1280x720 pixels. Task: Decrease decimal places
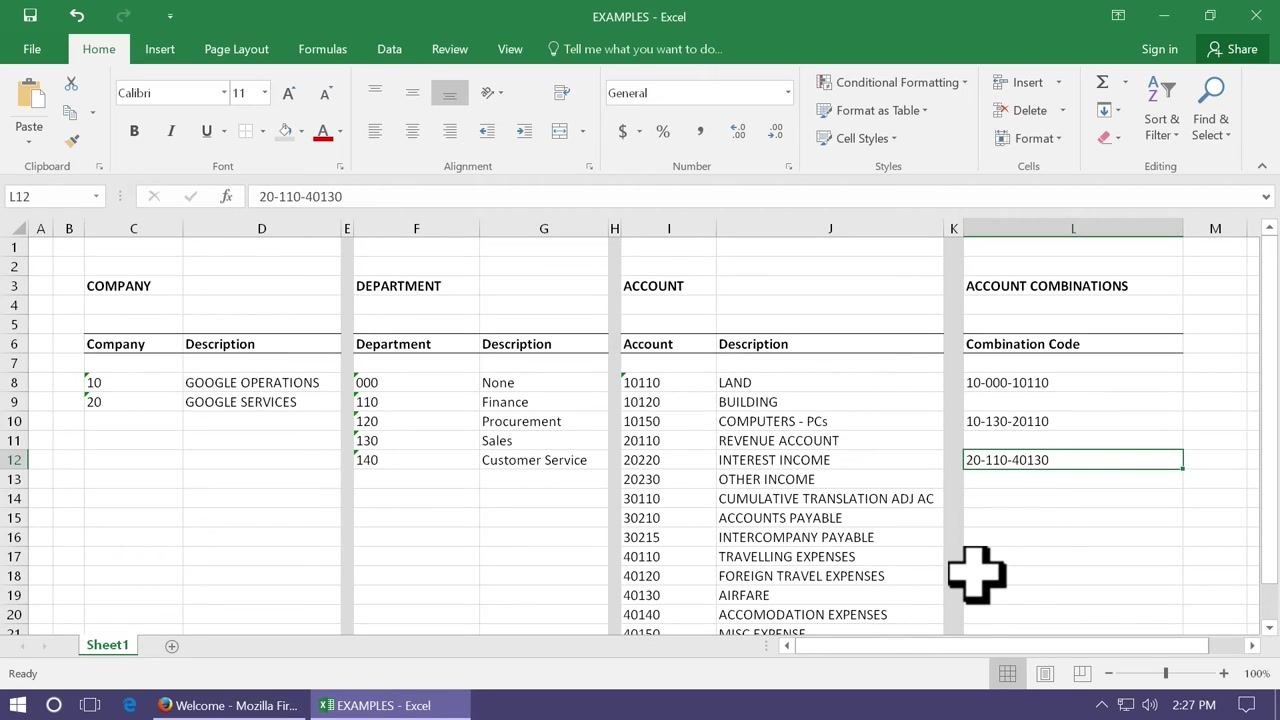(x=775, y=131)
